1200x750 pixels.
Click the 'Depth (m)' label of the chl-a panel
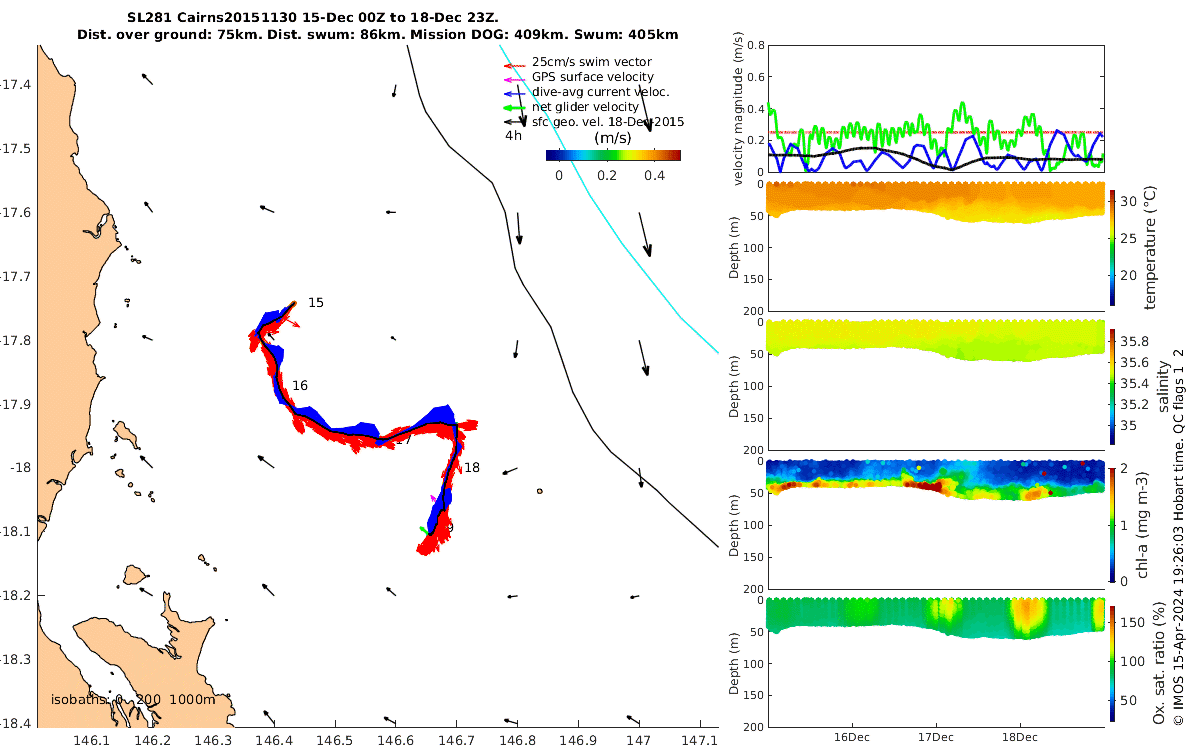(x=736, y=525)
